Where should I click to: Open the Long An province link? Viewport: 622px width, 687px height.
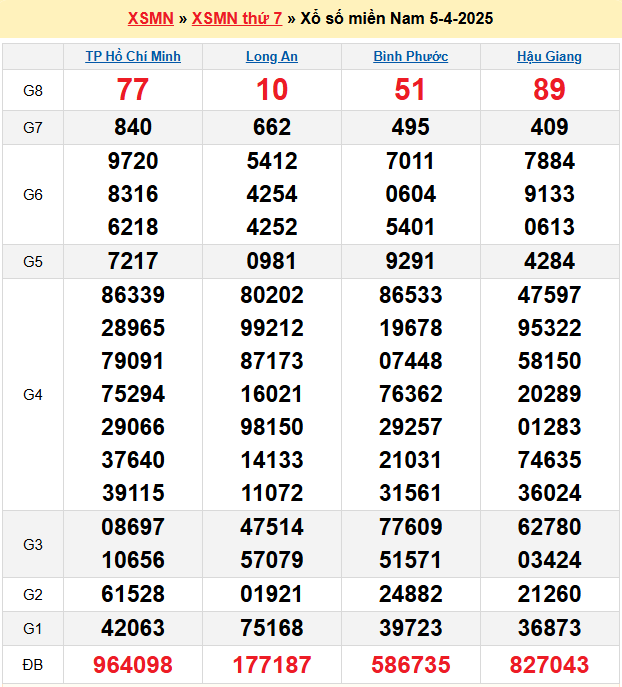[x=271, y=57]
